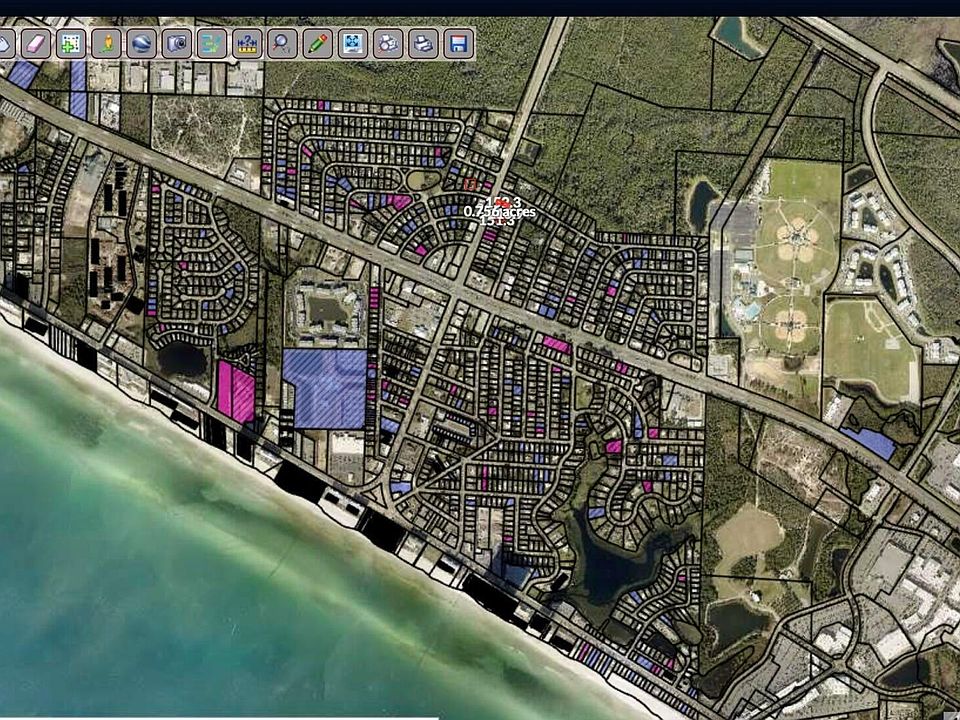Click the magnifier search tool
The height and width of the screenshot is (720, 960).
pos(282,43)
